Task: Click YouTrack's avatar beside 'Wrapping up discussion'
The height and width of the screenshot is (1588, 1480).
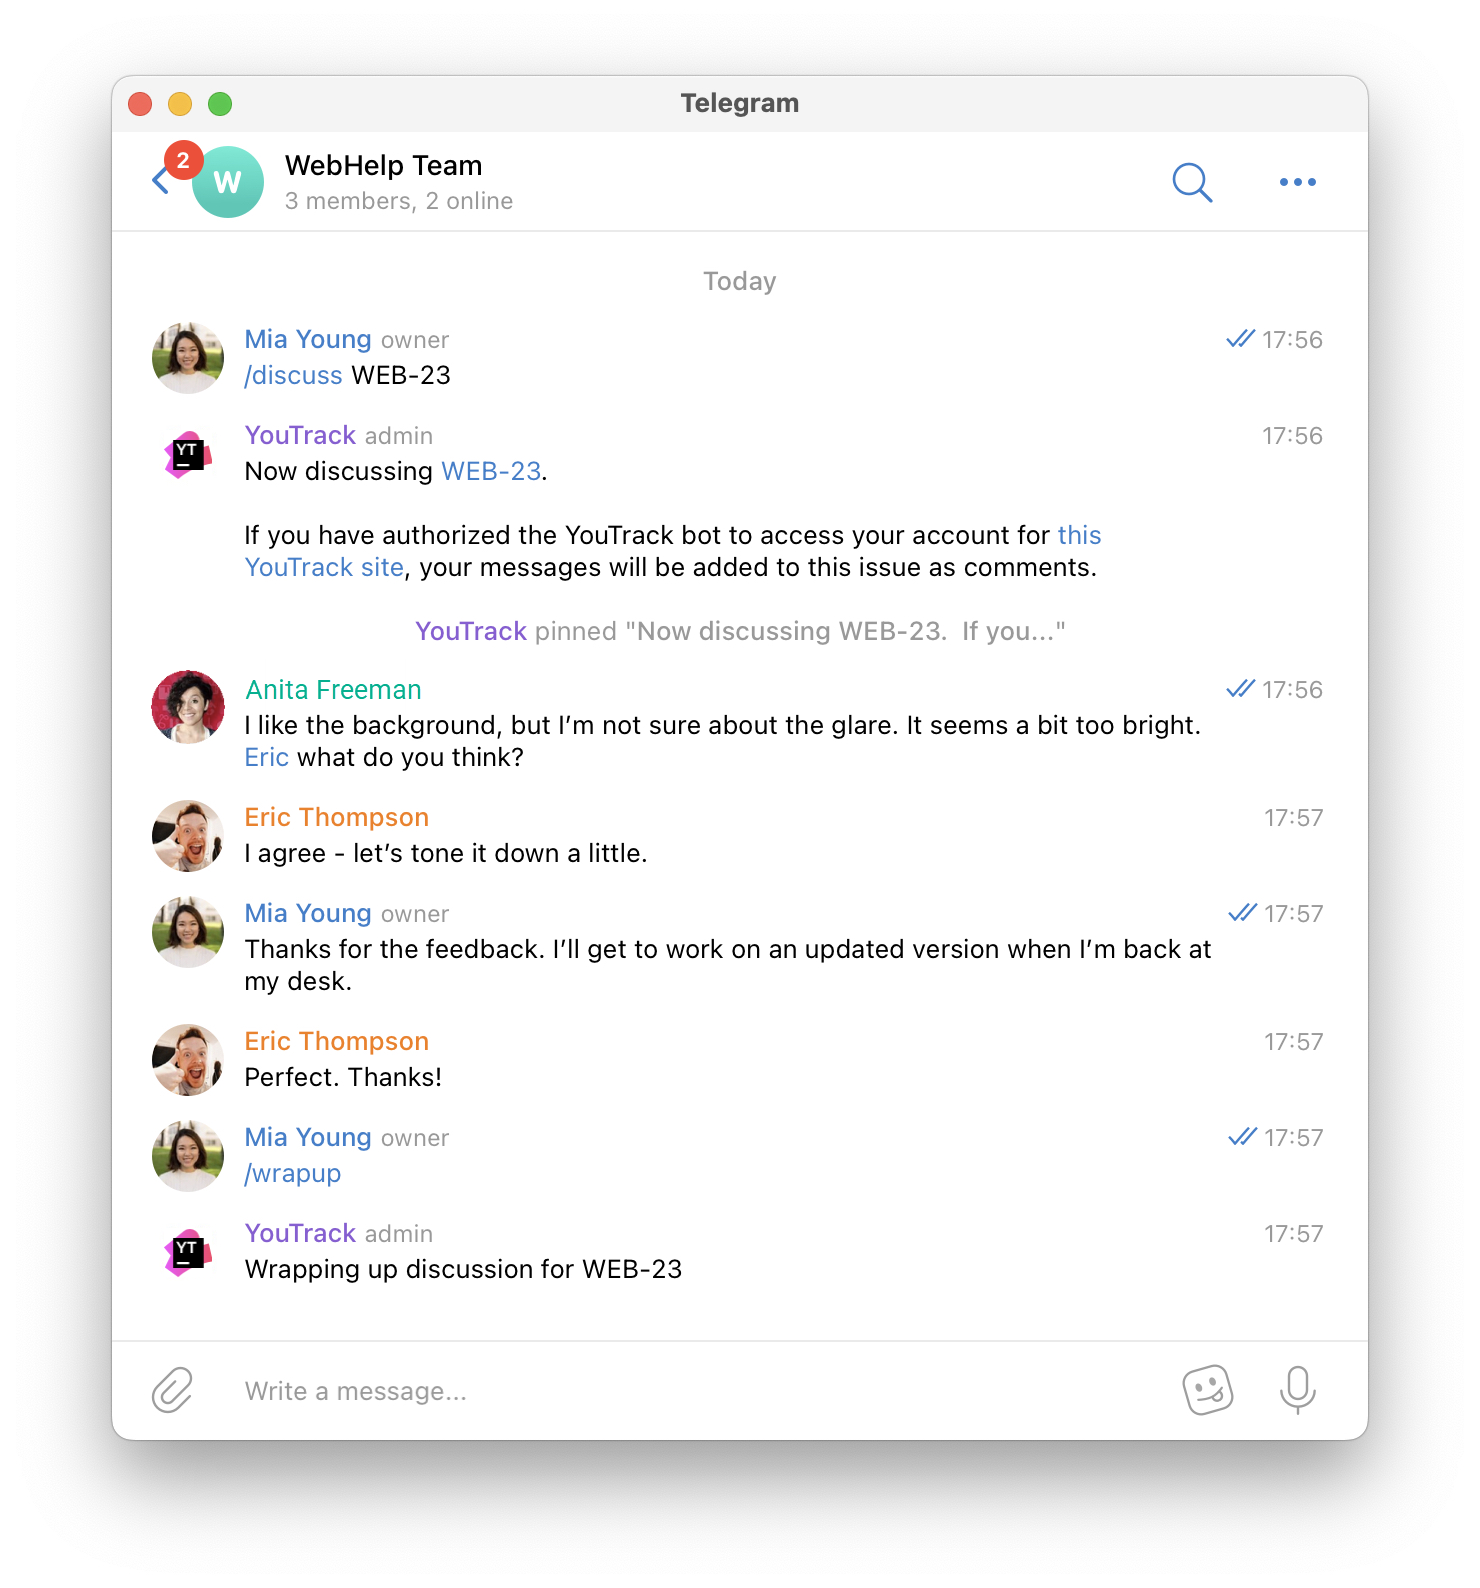Action: click(x=188, y=1252)
